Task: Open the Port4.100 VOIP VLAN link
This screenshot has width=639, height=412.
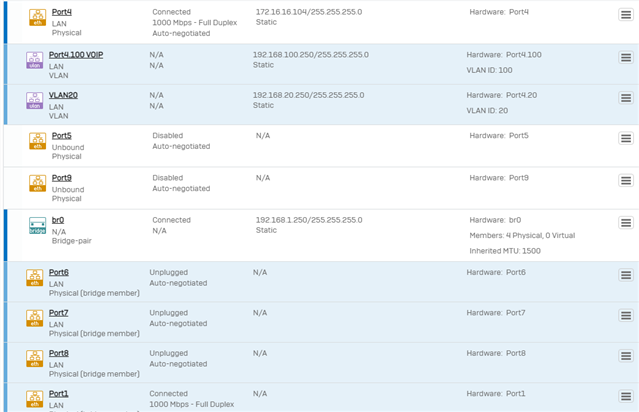Action: coord(76,55)
